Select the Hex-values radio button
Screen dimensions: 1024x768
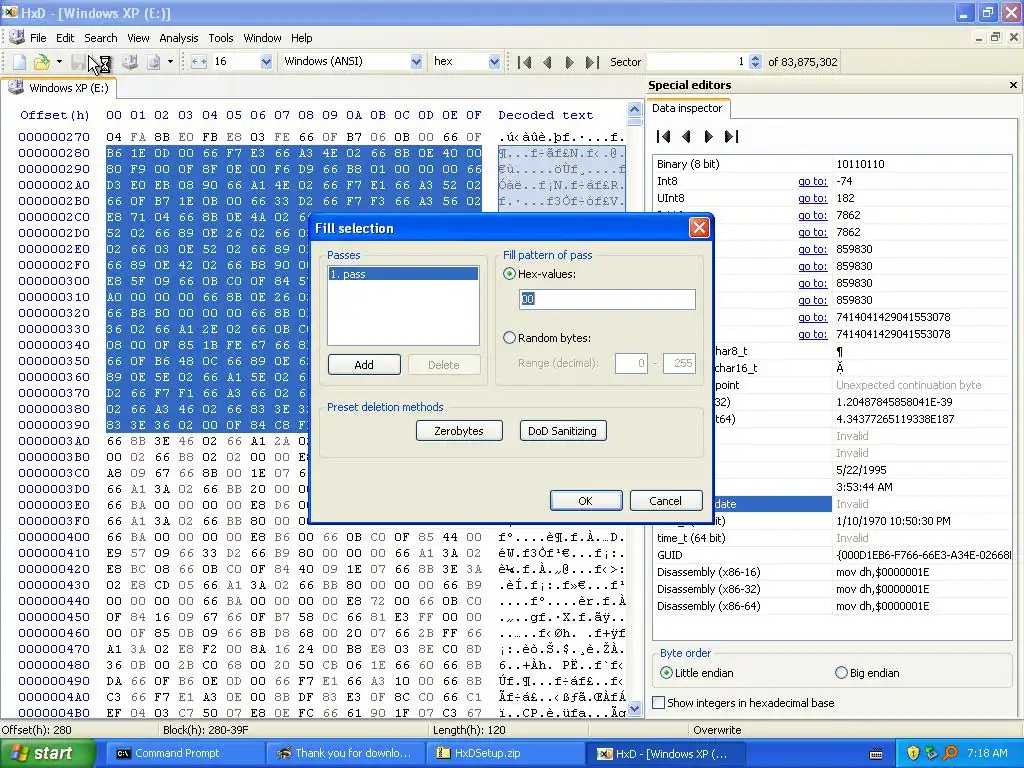click(509, 274)
